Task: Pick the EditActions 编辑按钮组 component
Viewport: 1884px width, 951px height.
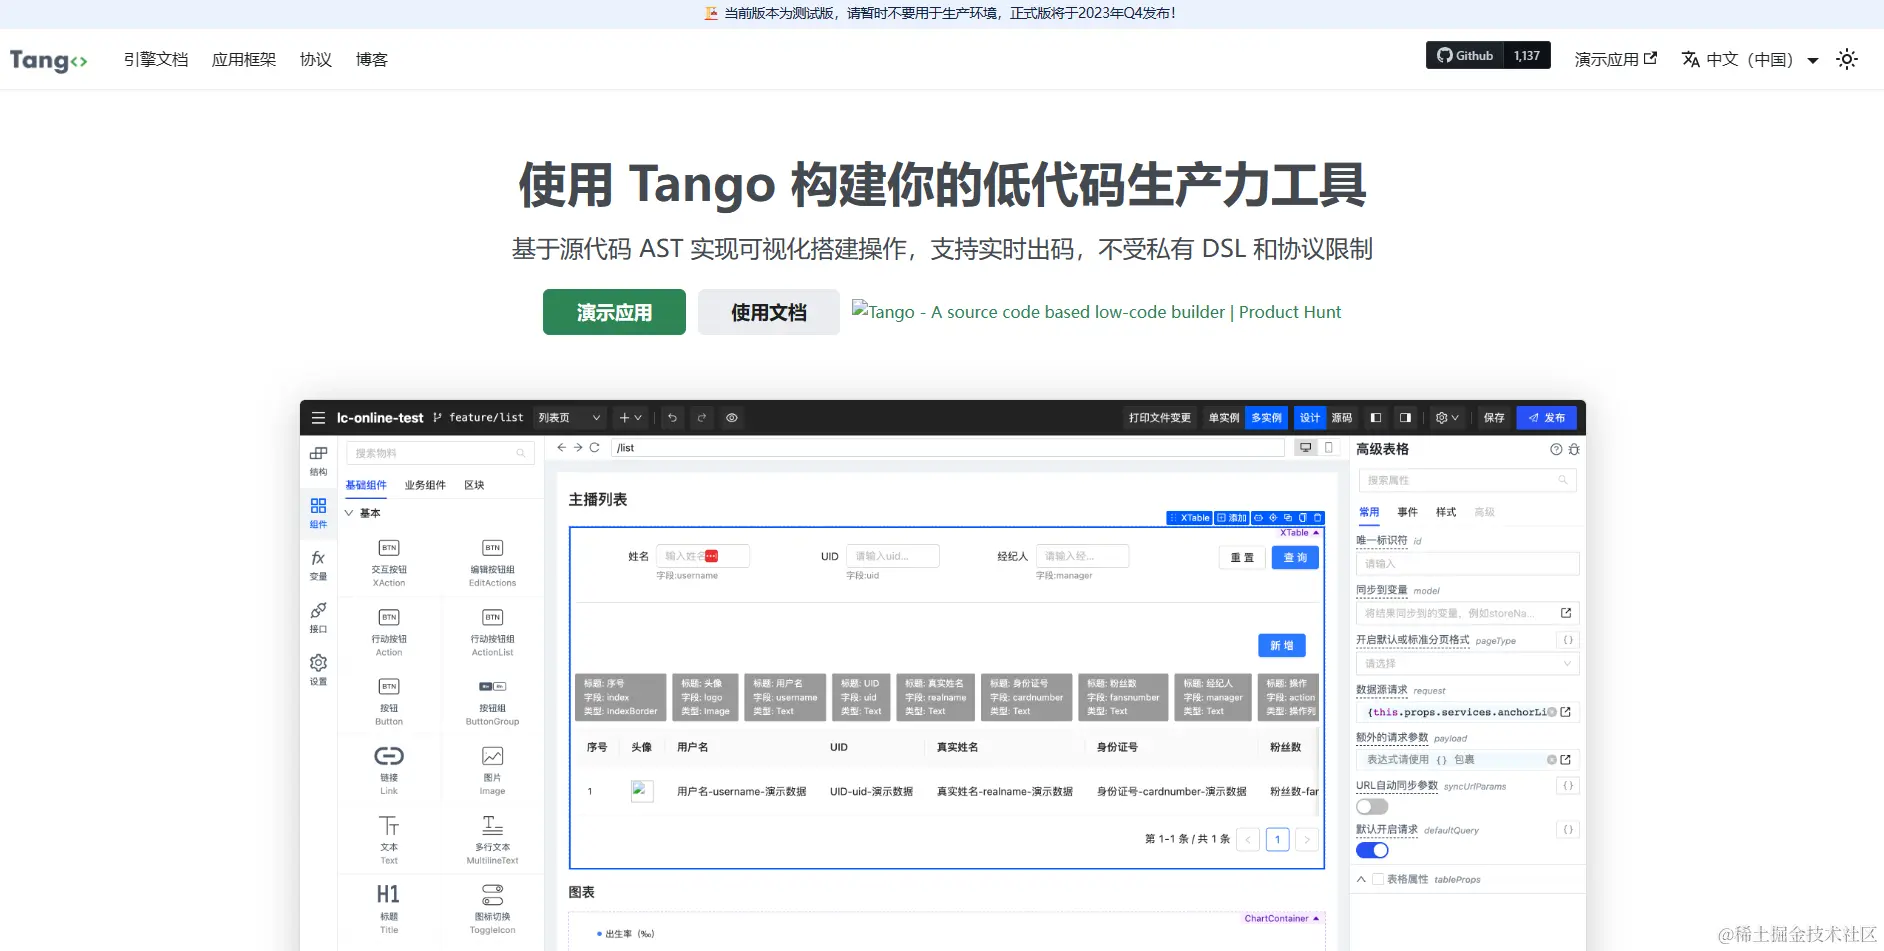Action: [x=493, y=562]
